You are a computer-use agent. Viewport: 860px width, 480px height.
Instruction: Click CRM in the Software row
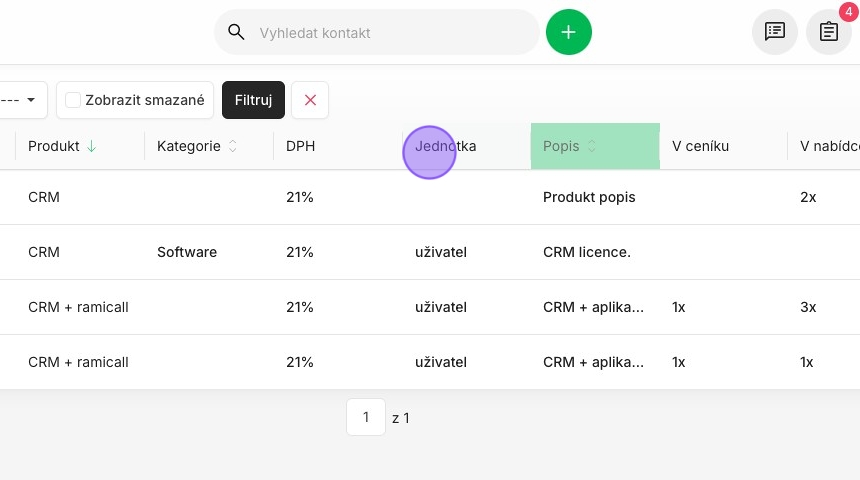[x=44, y=252]
